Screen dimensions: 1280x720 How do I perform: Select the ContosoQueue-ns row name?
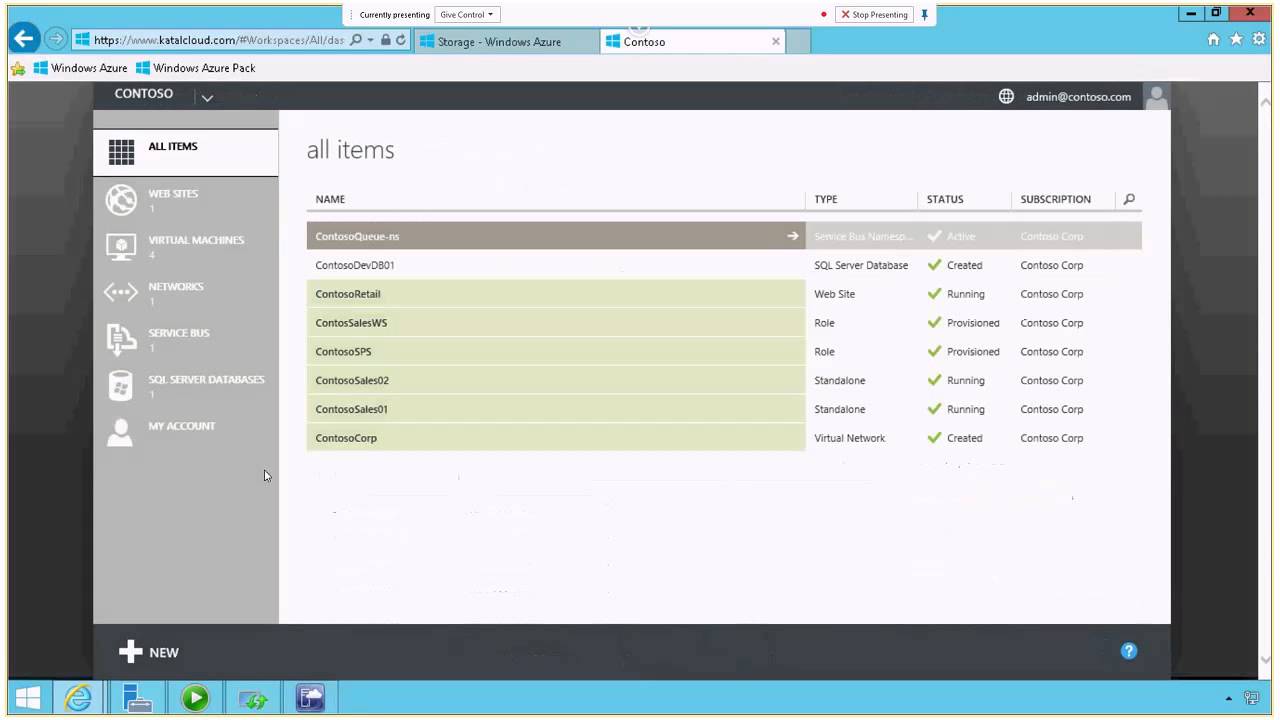pyautogui.click(x=357, y=236)
